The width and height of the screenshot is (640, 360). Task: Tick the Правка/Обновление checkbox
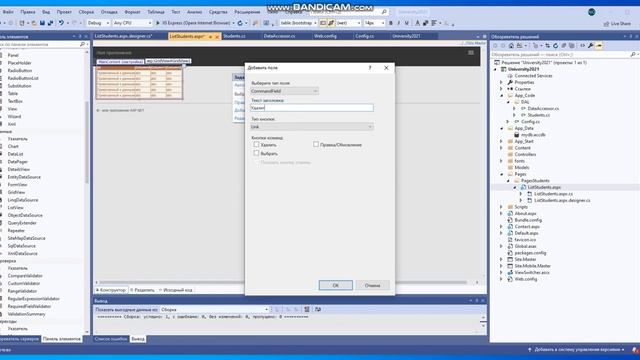(316, 144)
